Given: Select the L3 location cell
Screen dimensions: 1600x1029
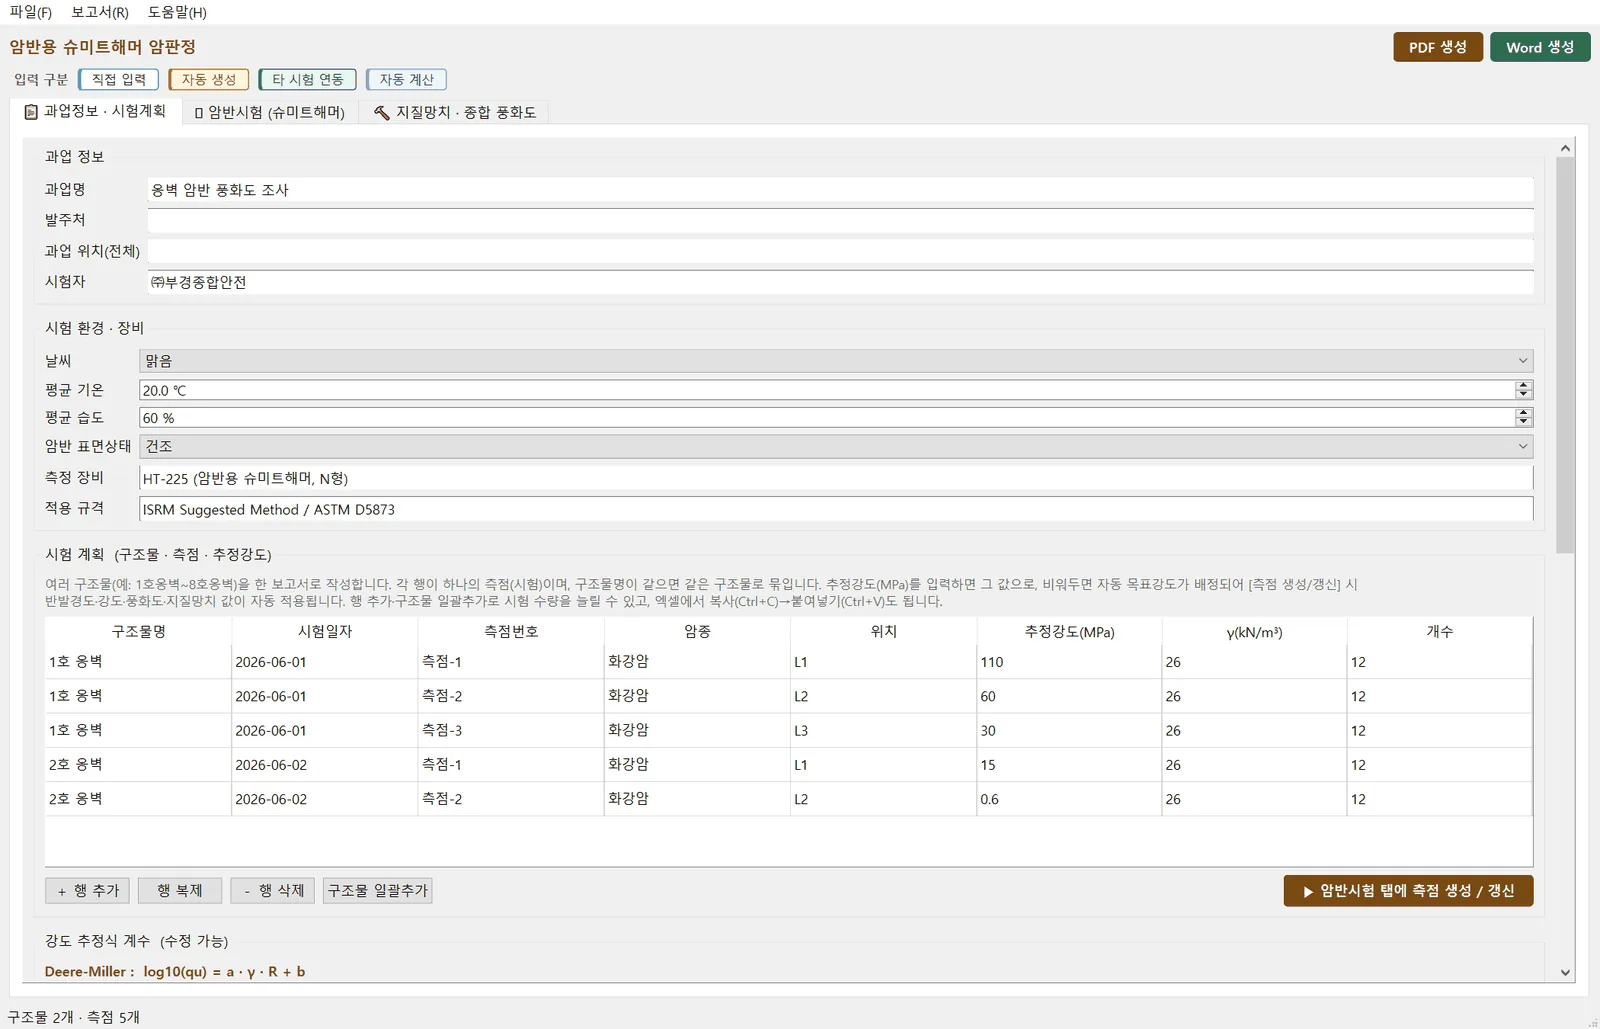Looking at the screenshot, I should coord(883,731).
